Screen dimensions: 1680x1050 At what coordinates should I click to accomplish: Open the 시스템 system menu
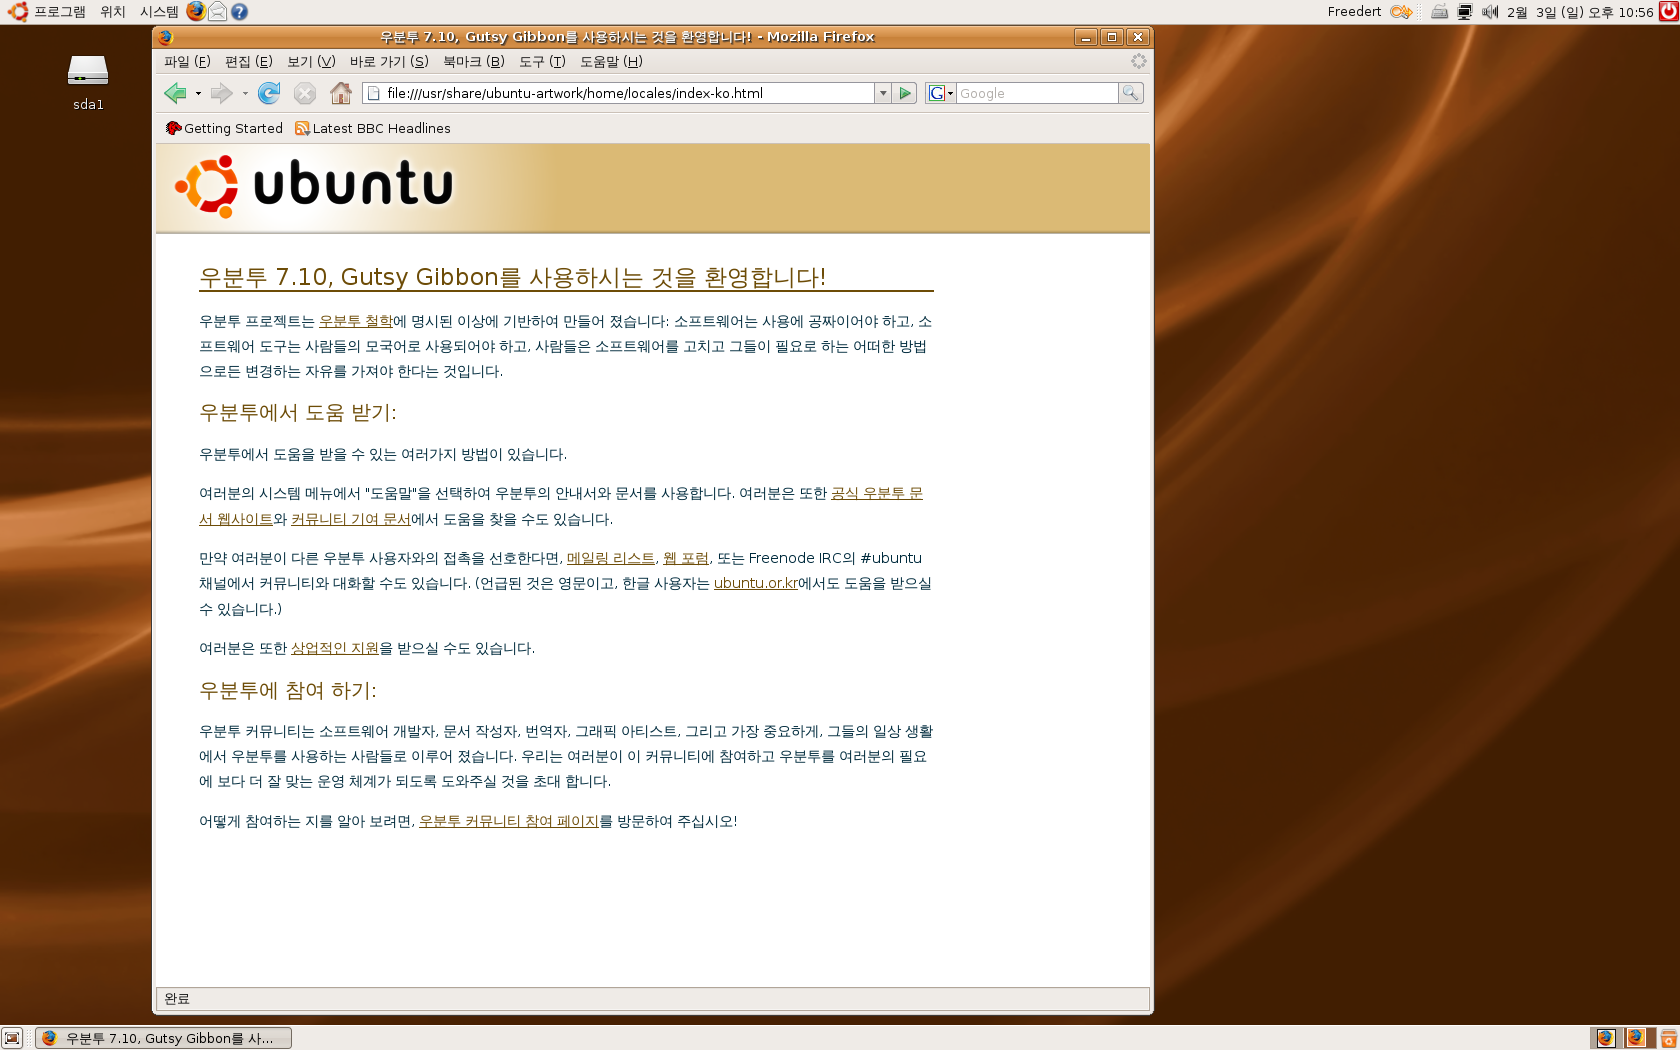(159, 12)
